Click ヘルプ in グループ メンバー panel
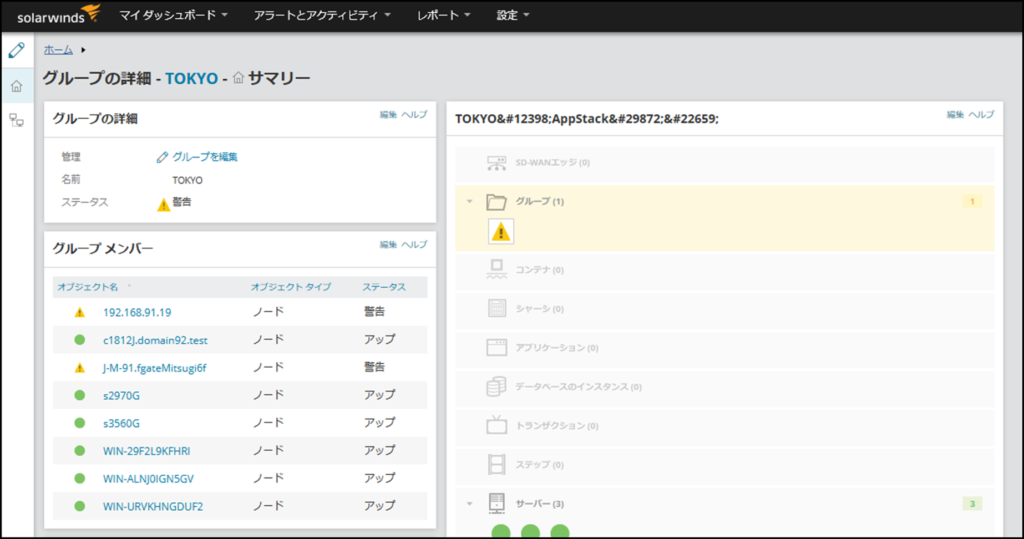 click(x=414, y=244)
